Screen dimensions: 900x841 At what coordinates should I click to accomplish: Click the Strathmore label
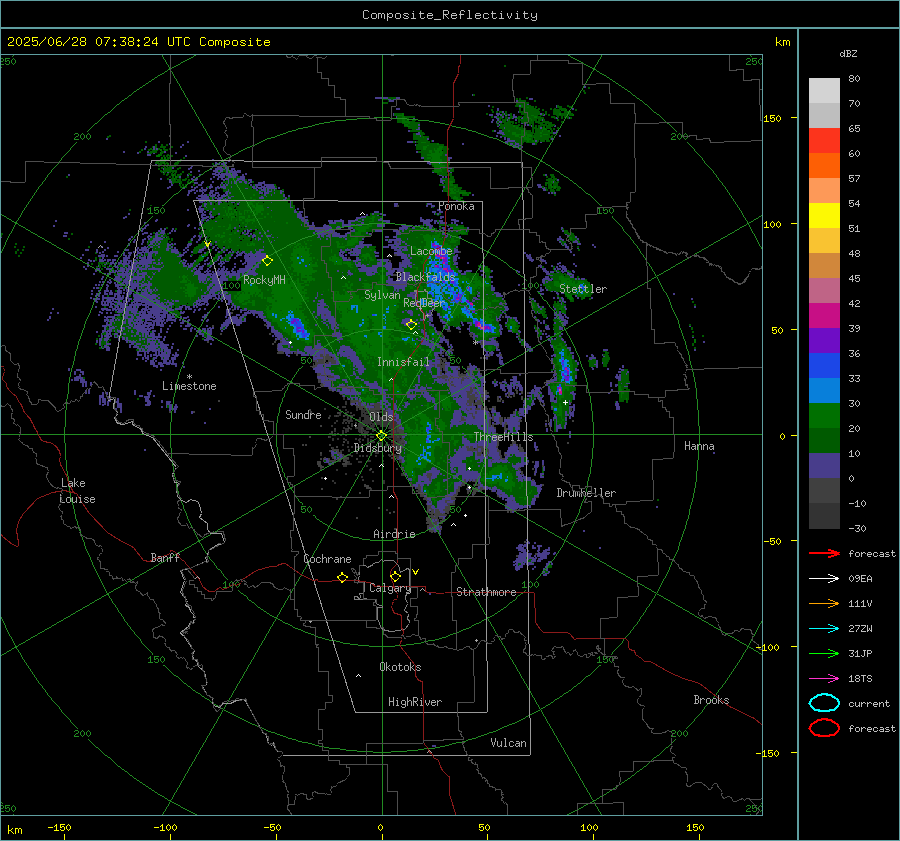pos(486,592)
